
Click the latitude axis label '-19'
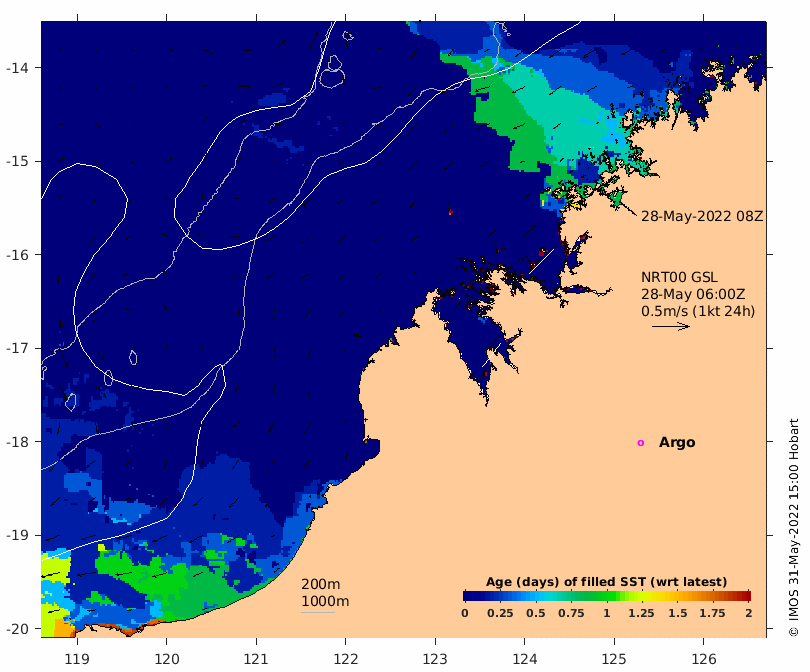tap(17, 535)
